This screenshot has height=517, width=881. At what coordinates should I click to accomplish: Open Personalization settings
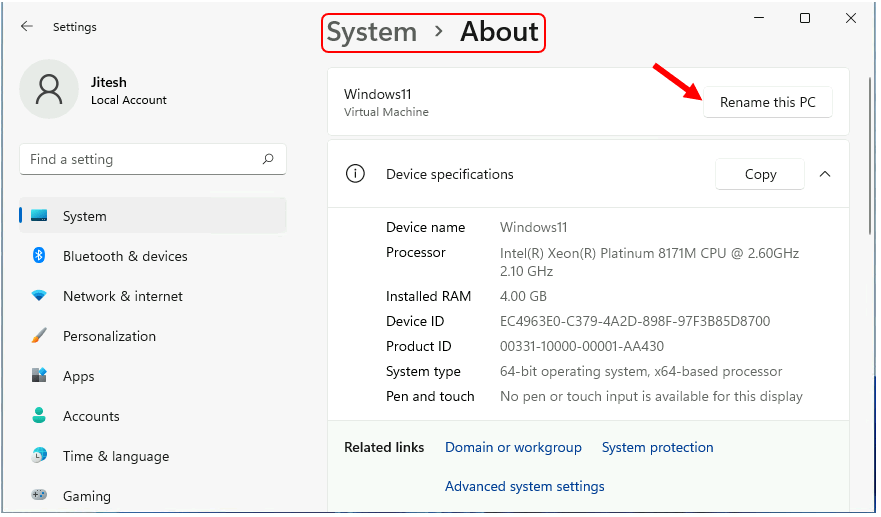pos(153,336)
